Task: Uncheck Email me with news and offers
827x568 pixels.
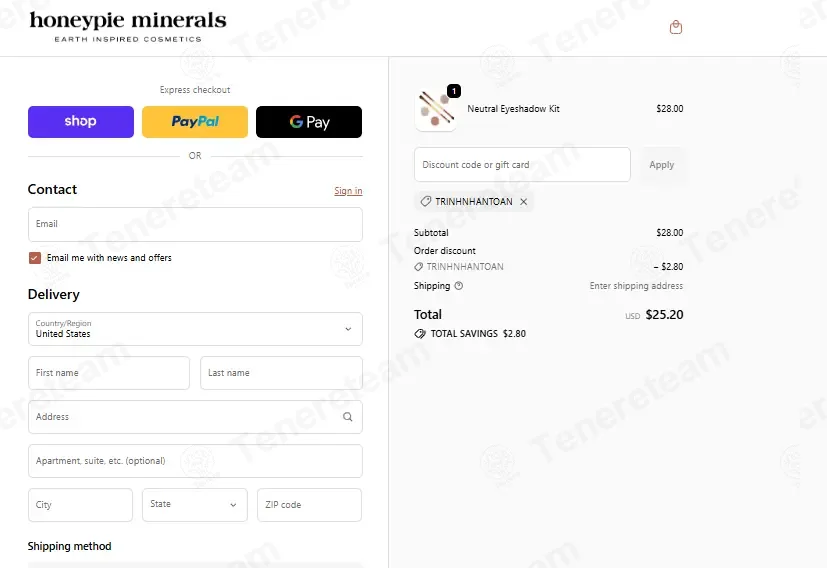Action: pos(35,258)
